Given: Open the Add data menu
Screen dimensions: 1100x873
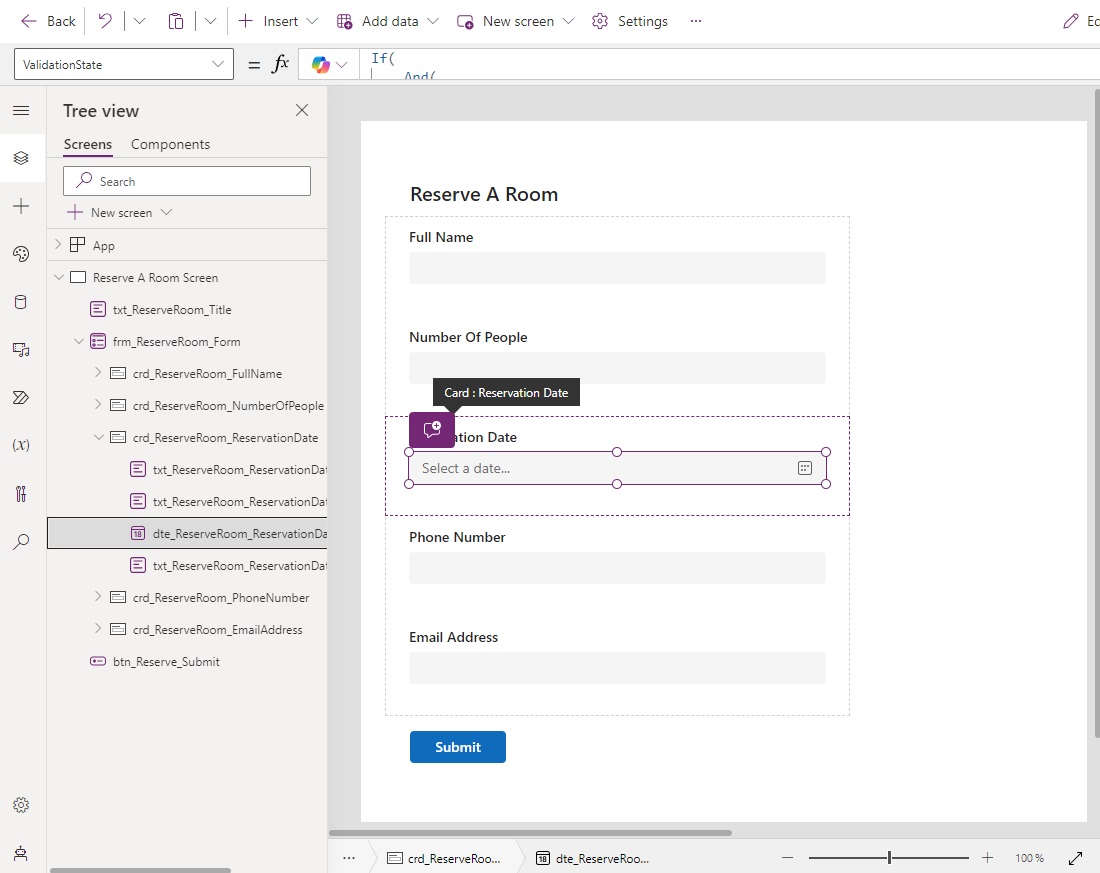Looking at the screenshot, I should tap(386, 20).
